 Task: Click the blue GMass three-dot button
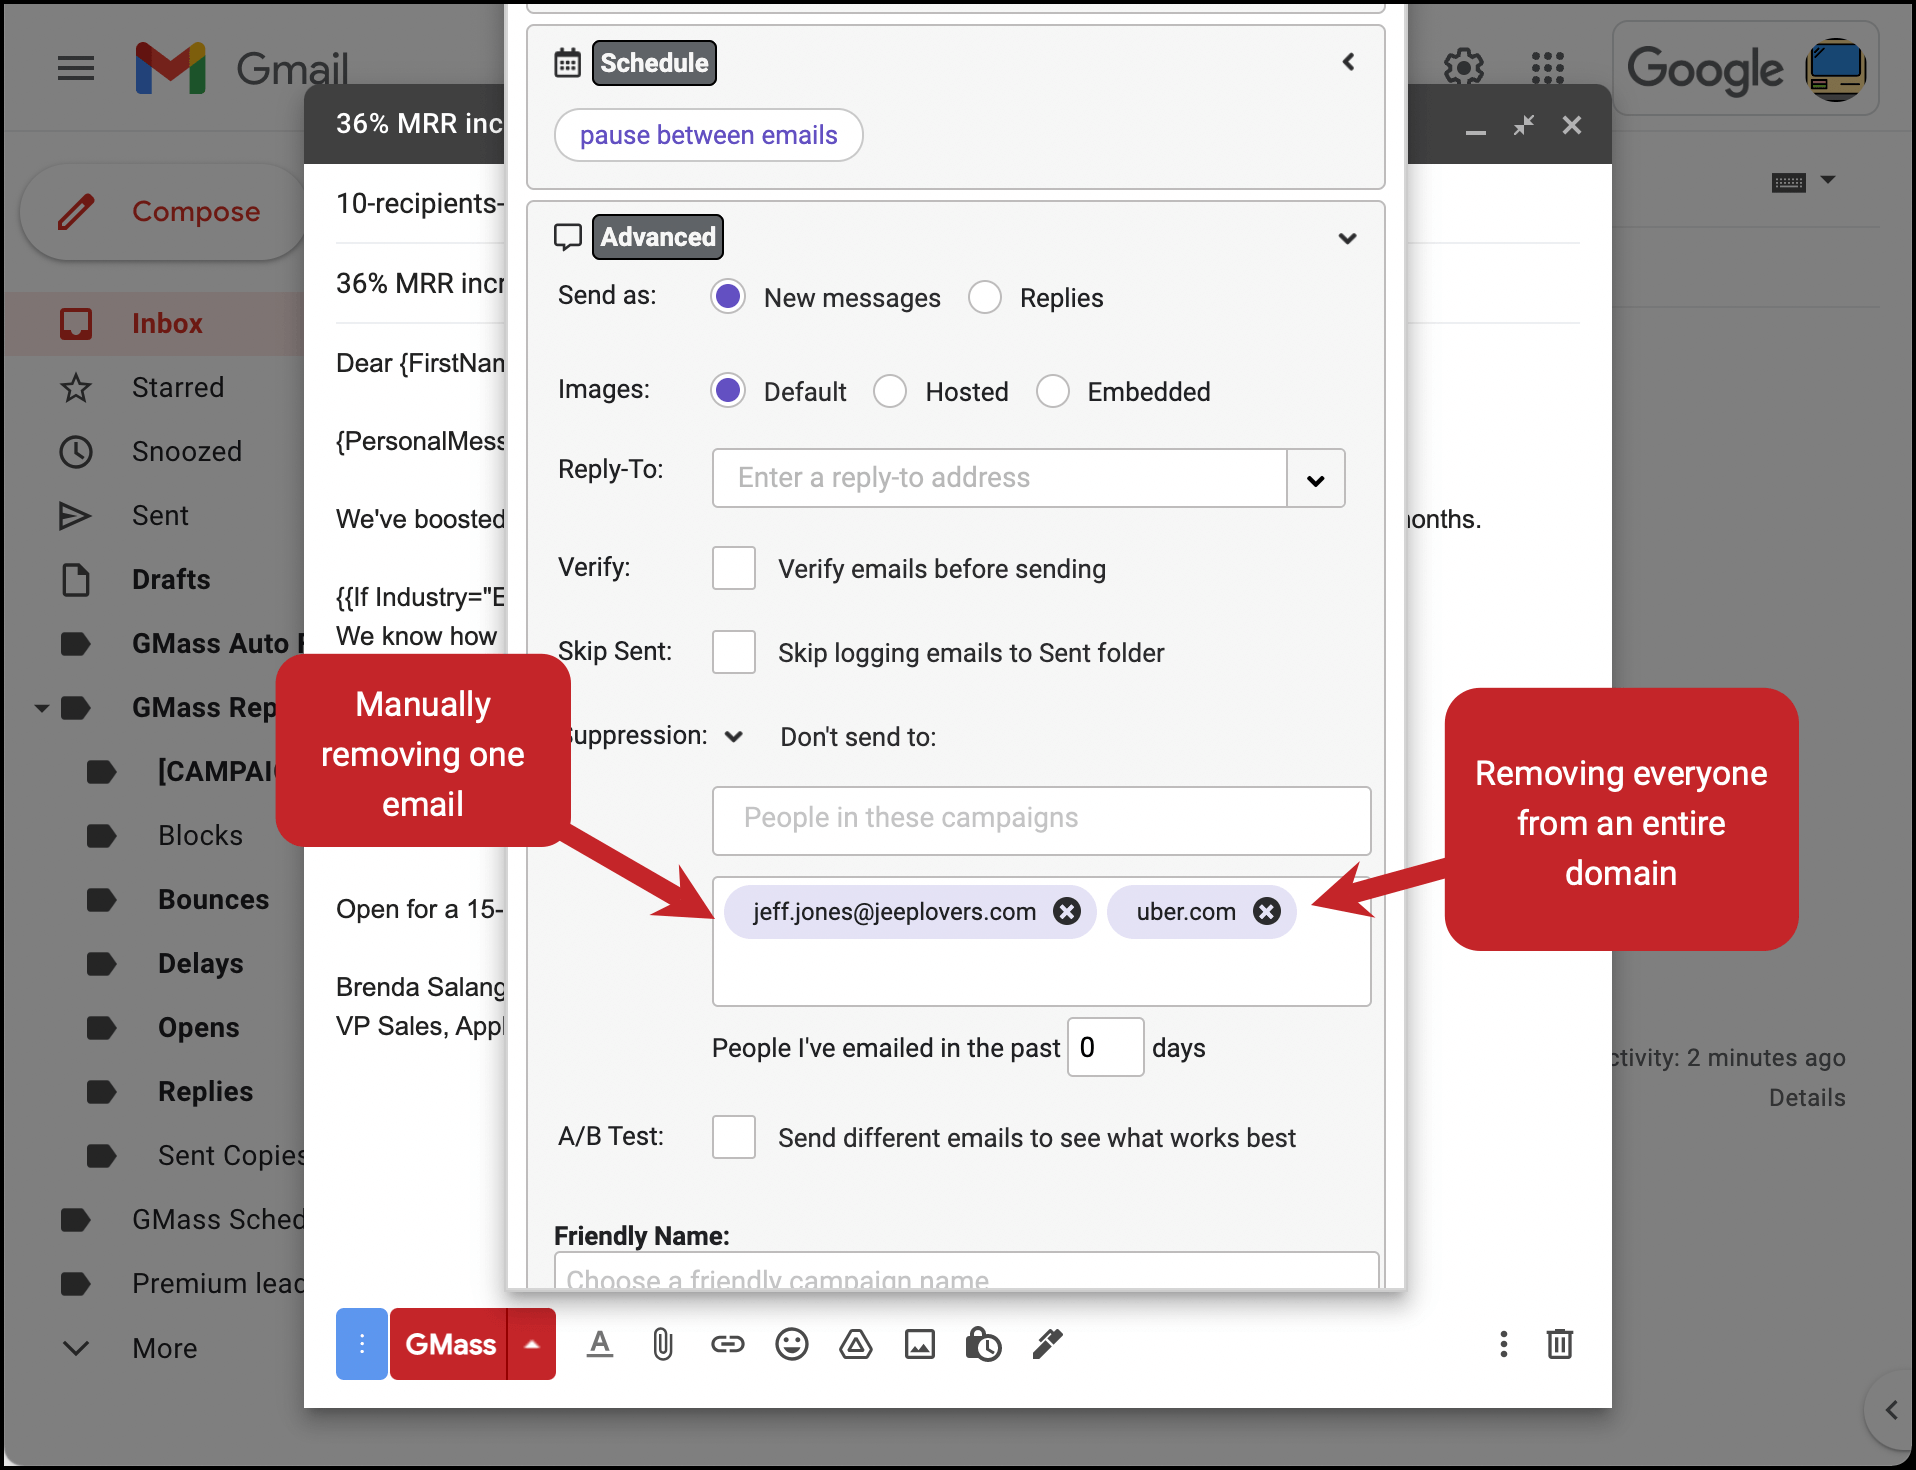pos(361,1344)
